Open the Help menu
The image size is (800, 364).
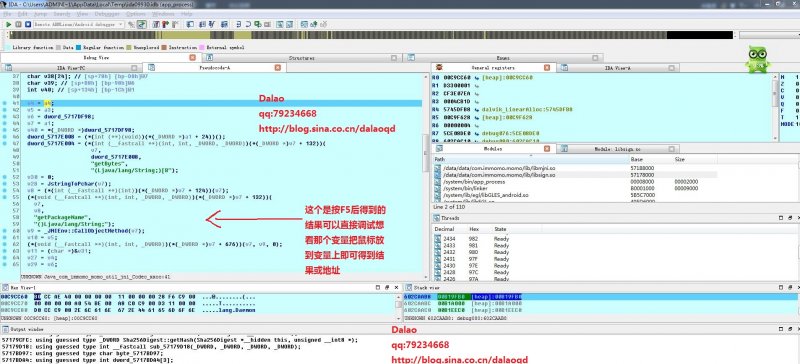pos(187,14)
